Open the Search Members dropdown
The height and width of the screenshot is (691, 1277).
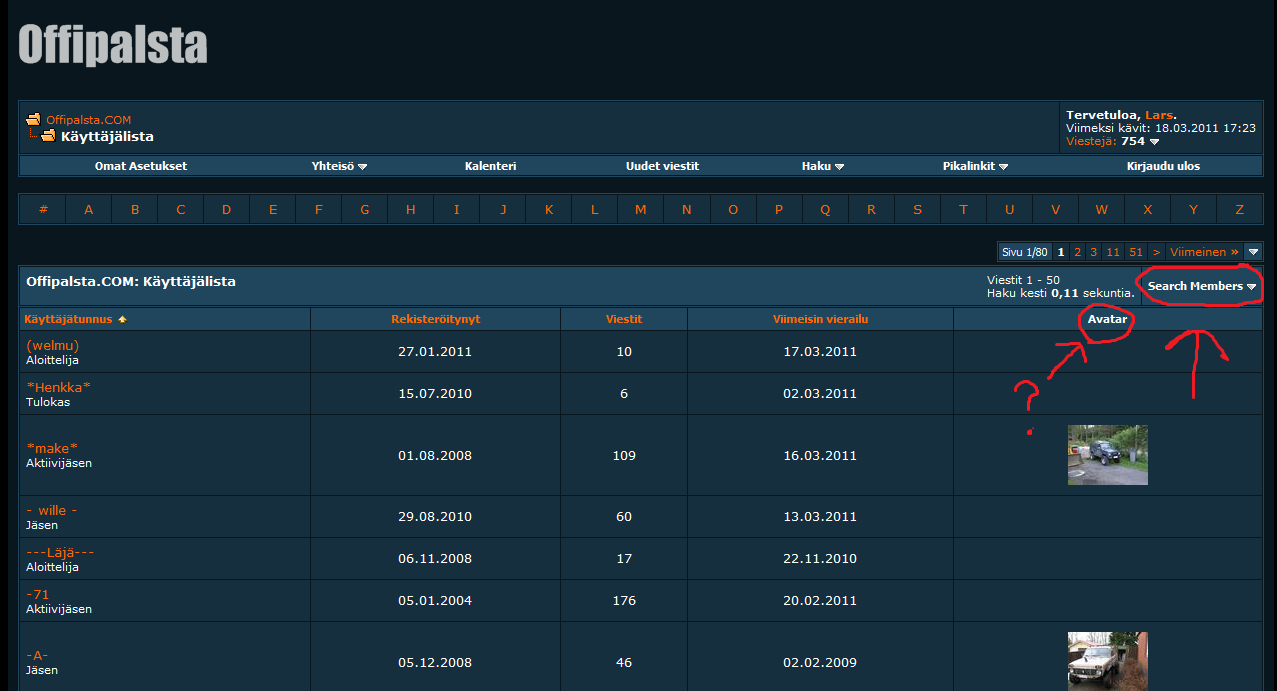[1201, 286]
